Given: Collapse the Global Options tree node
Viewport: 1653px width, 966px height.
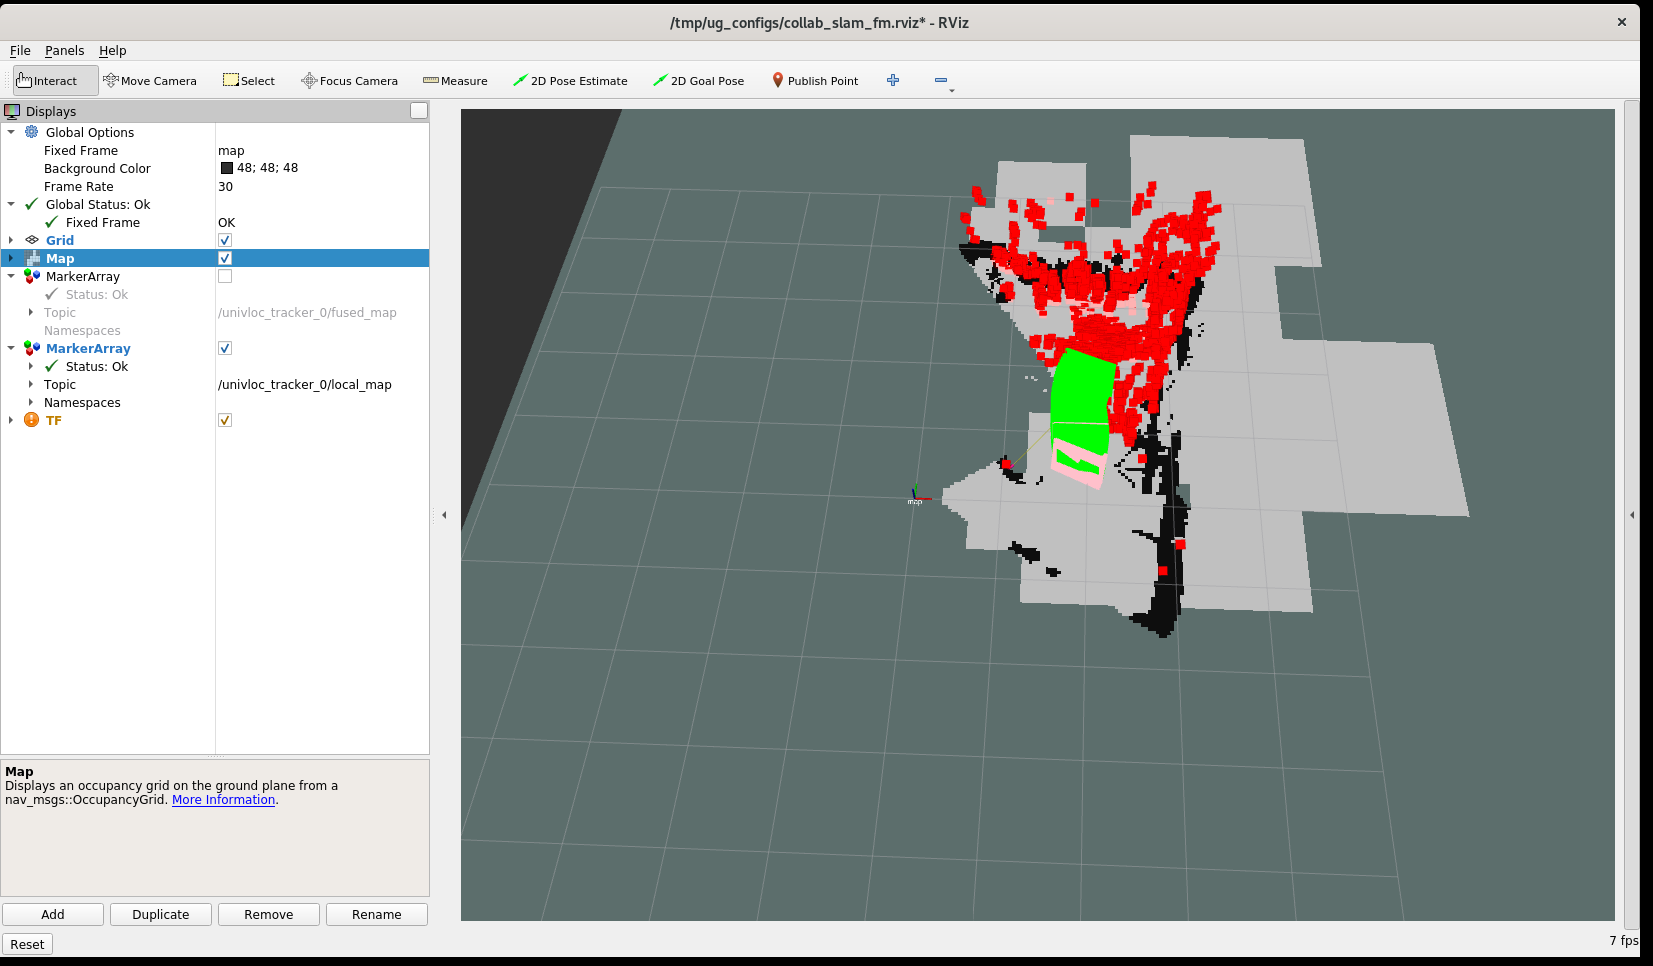Looking at the screenshot, I should tap(11, 132).
